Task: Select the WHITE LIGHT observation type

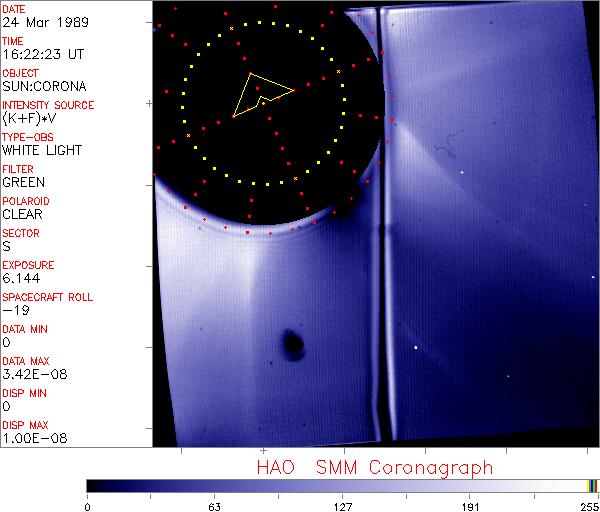Action: [x=41, y=150]
